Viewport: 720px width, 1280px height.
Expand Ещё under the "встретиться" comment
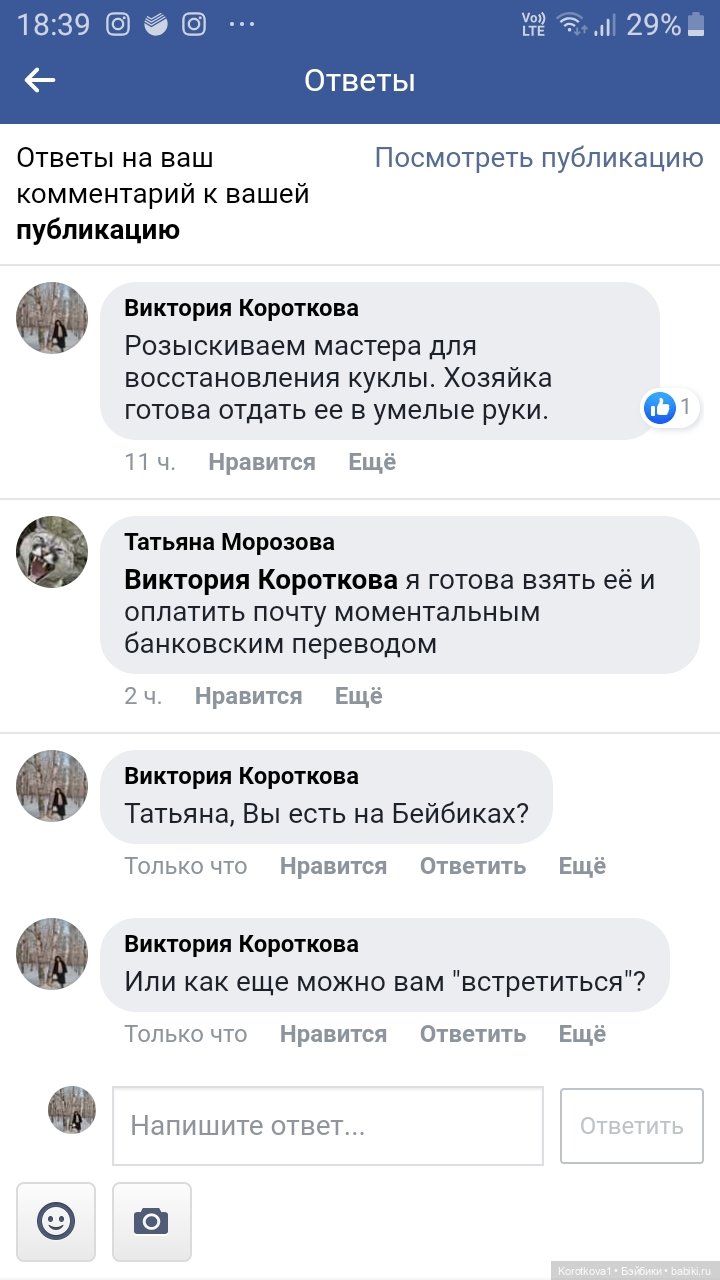[x=582, y=1034]
